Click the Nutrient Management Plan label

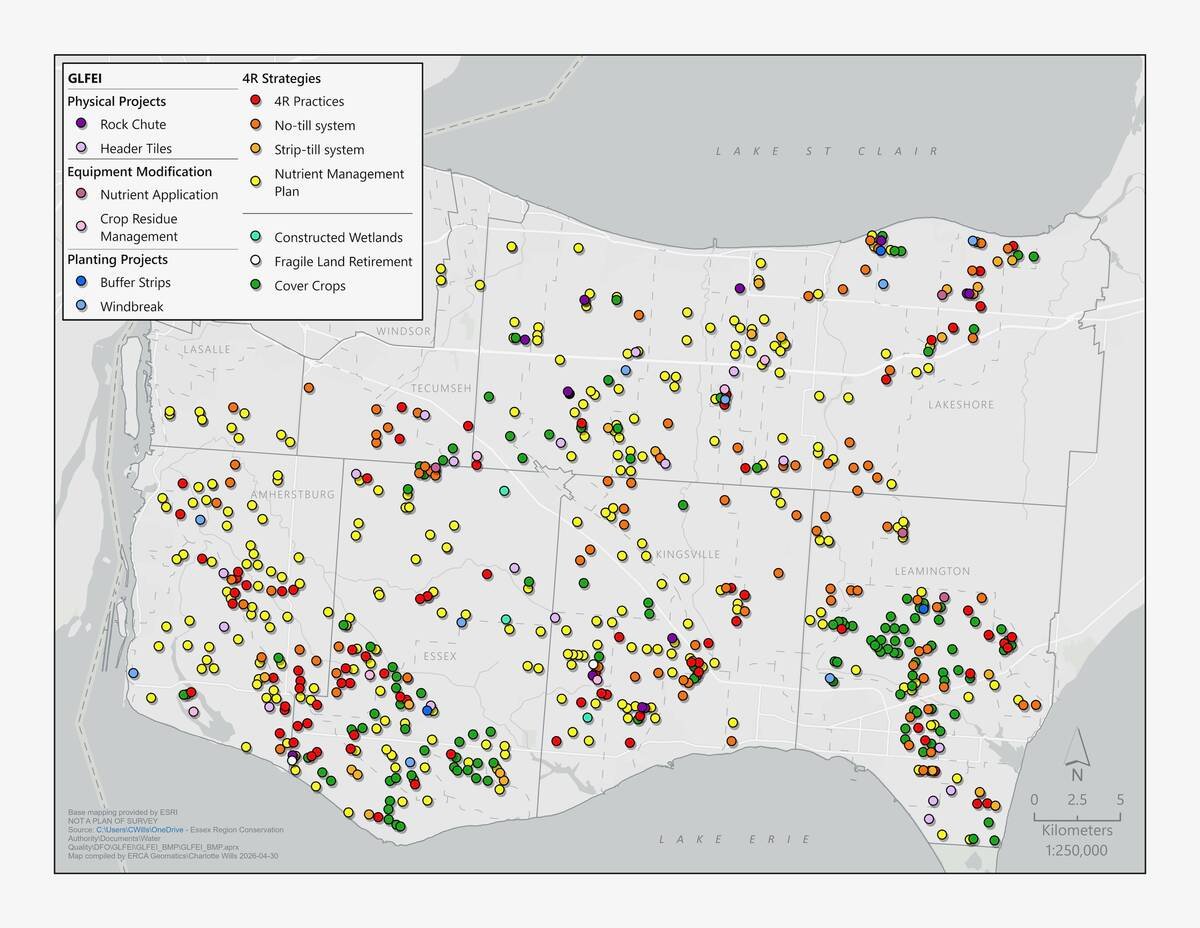click(x=339, y=182)
